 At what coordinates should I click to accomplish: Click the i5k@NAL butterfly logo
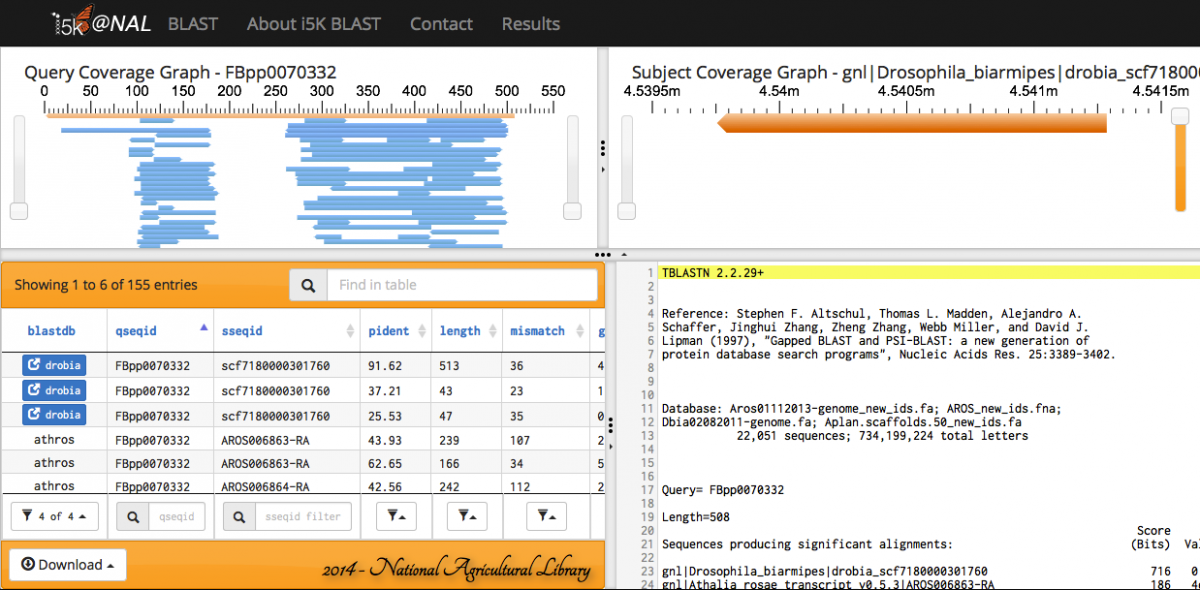(x=102, y=23)
